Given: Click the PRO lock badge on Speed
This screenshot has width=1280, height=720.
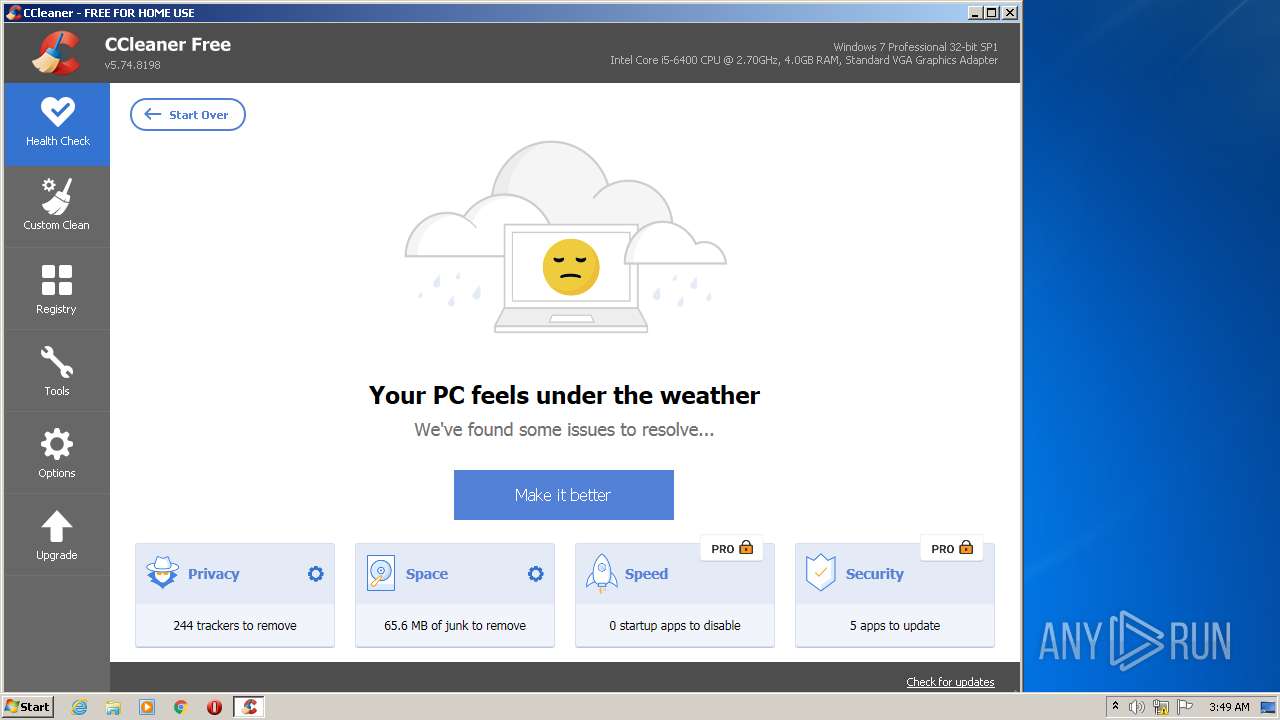Looking at the screenshot, I should click(x=732, y=548).
